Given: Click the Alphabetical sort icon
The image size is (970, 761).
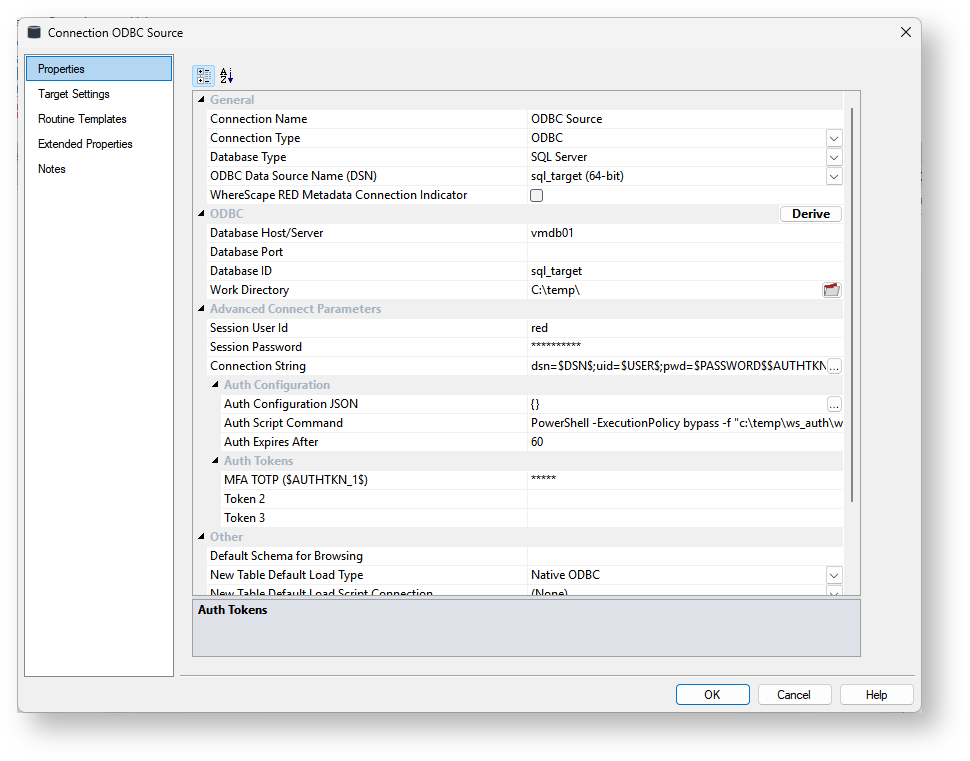Looking at the screenshot, I should click(227, 75).
